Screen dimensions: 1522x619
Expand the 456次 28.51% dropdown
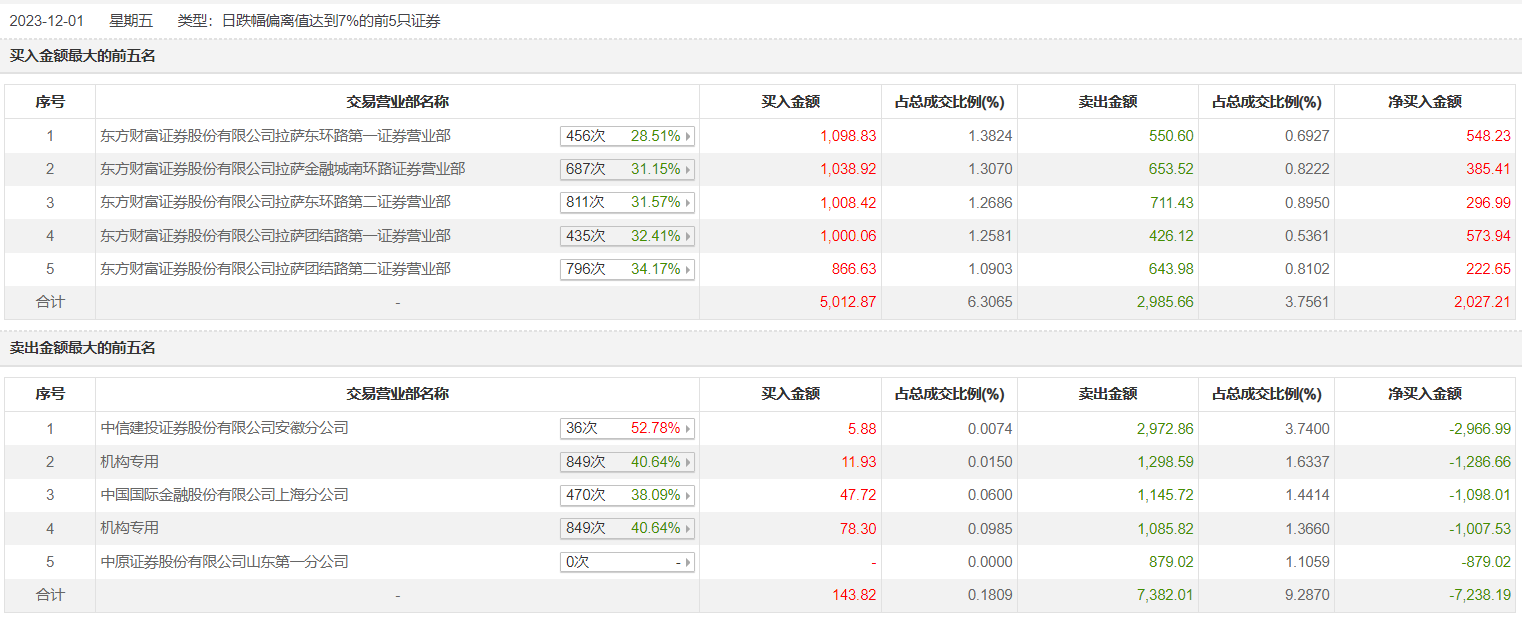click(x=627, y=136)
